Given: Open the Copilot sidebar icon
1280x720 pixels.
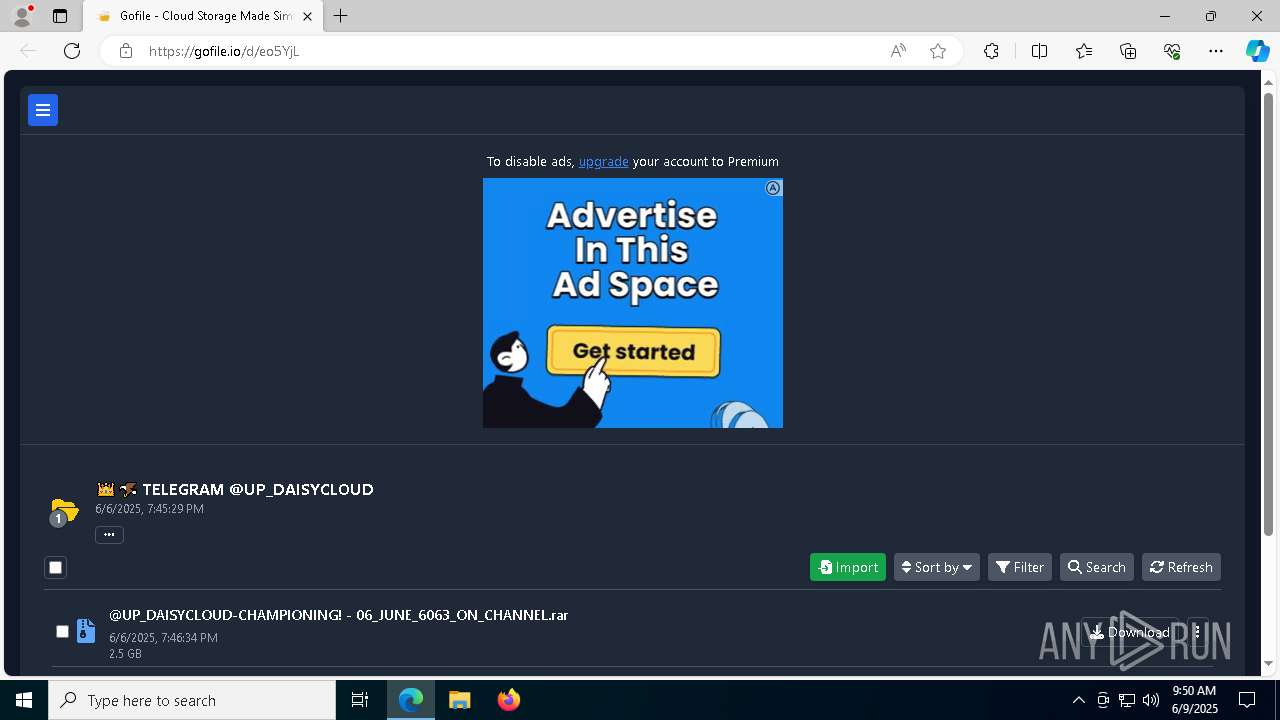Looking at the screenshot, I should tap(1257, 51).
